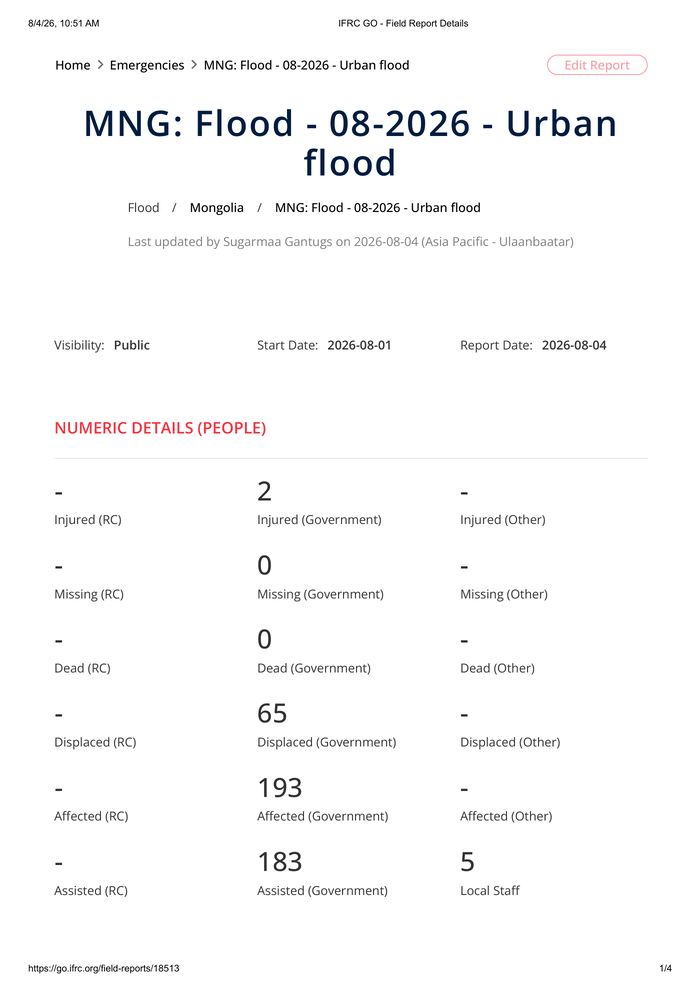Click the Numeric Details (People) heading

160,428
